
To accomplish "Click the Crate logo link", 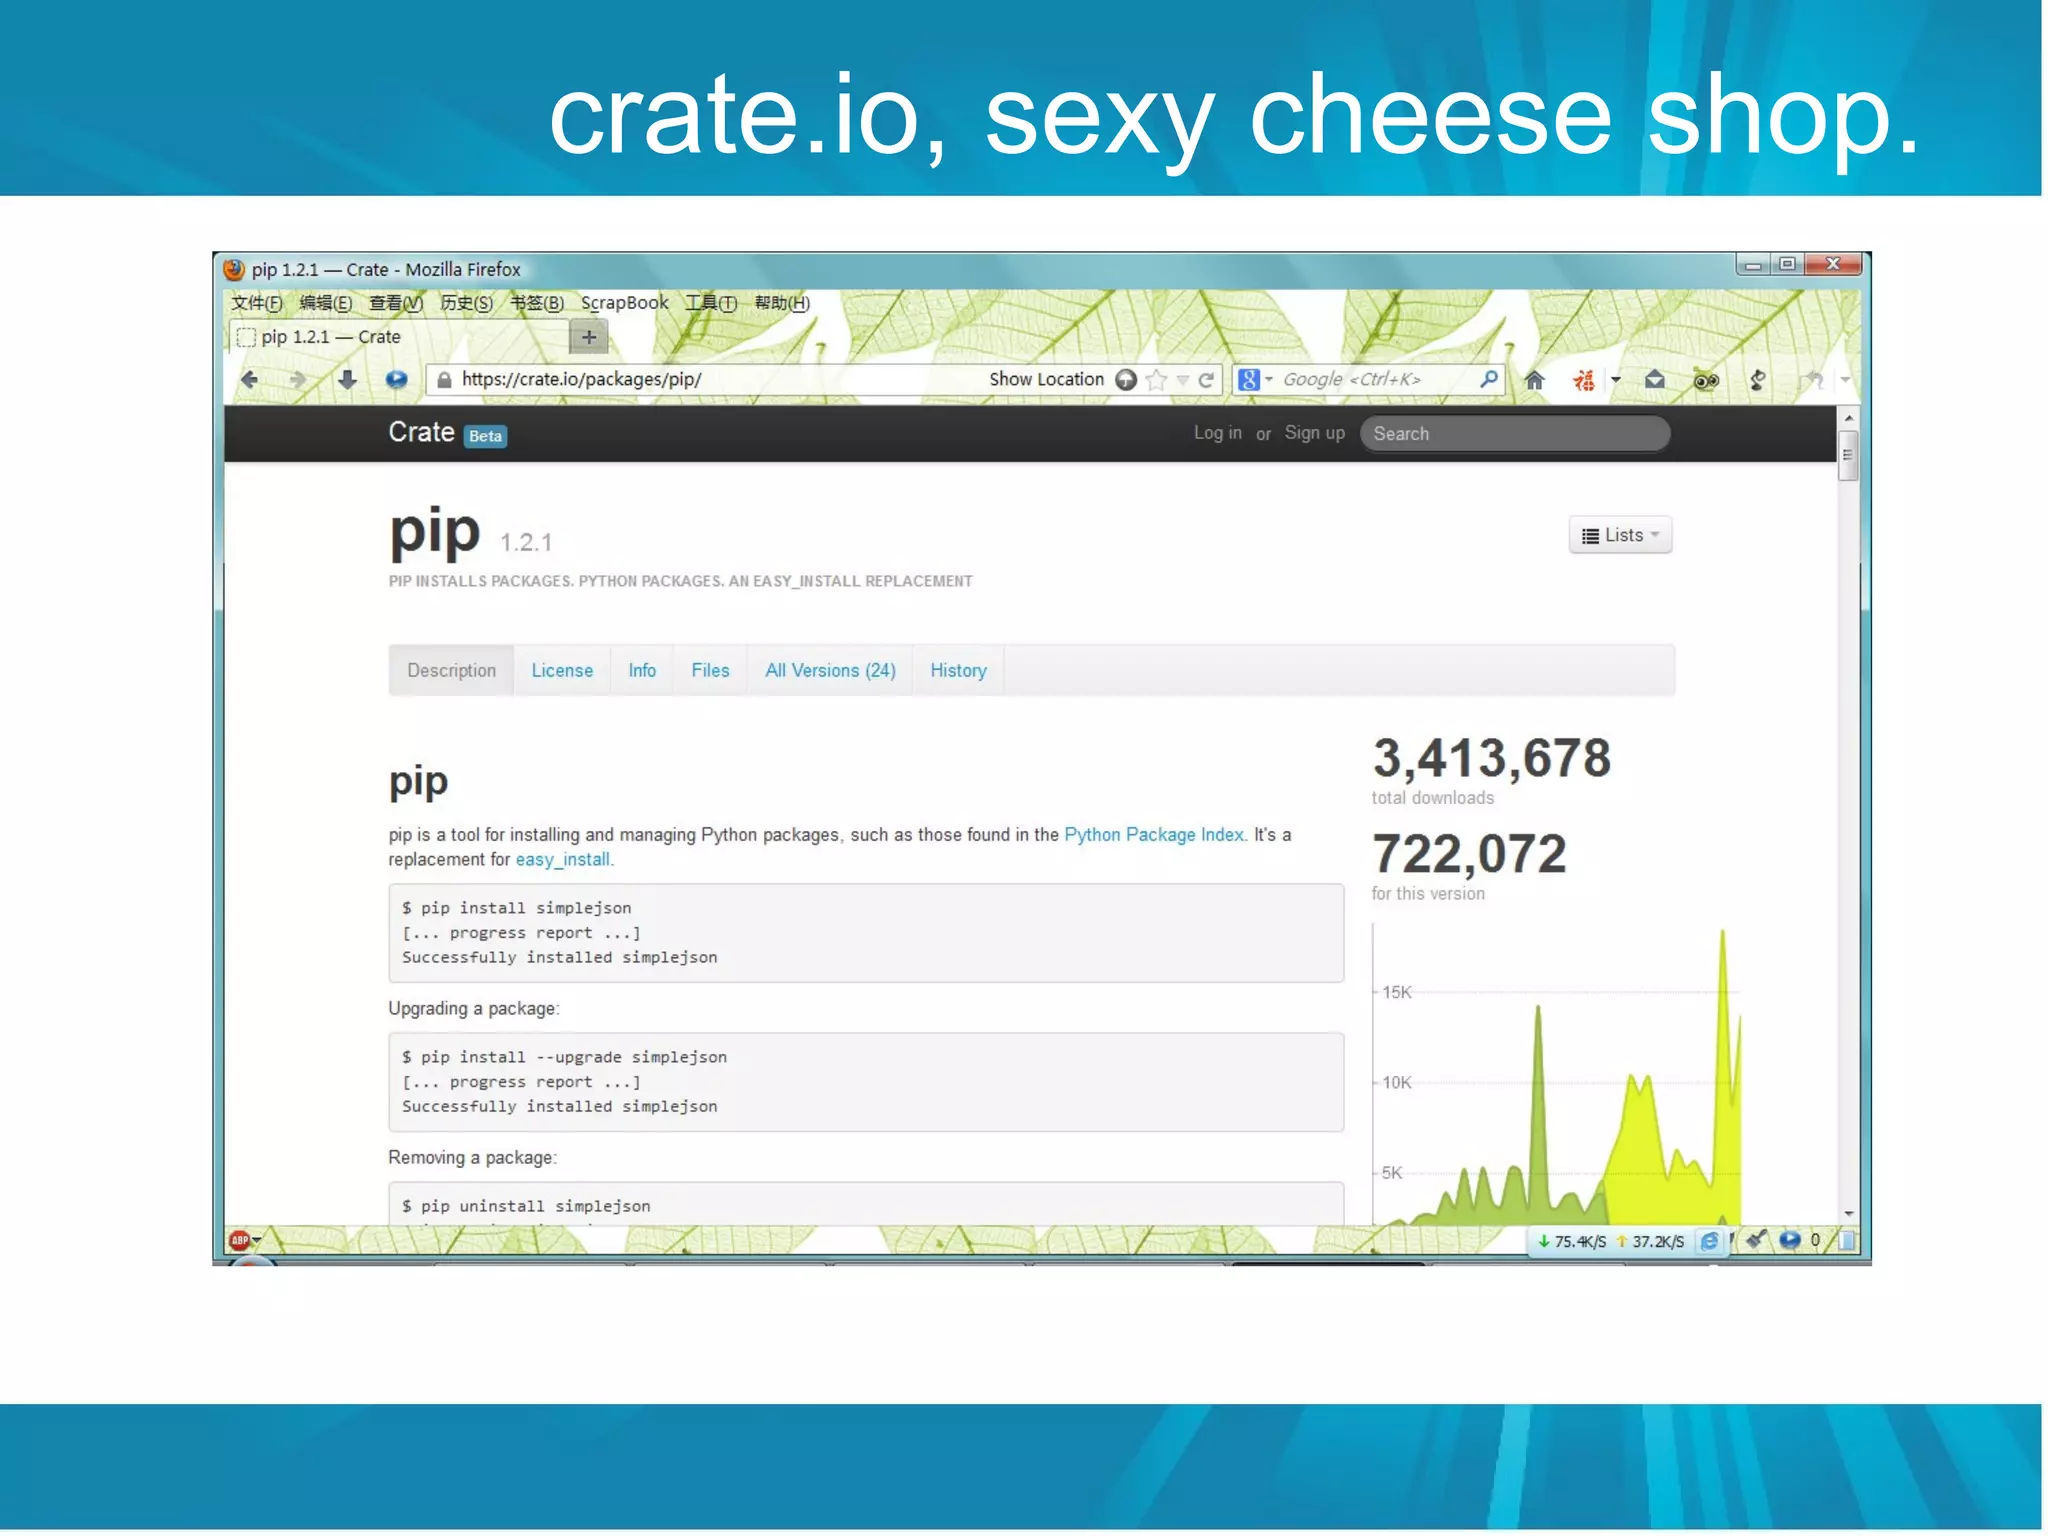I will (x=421, y=432).
